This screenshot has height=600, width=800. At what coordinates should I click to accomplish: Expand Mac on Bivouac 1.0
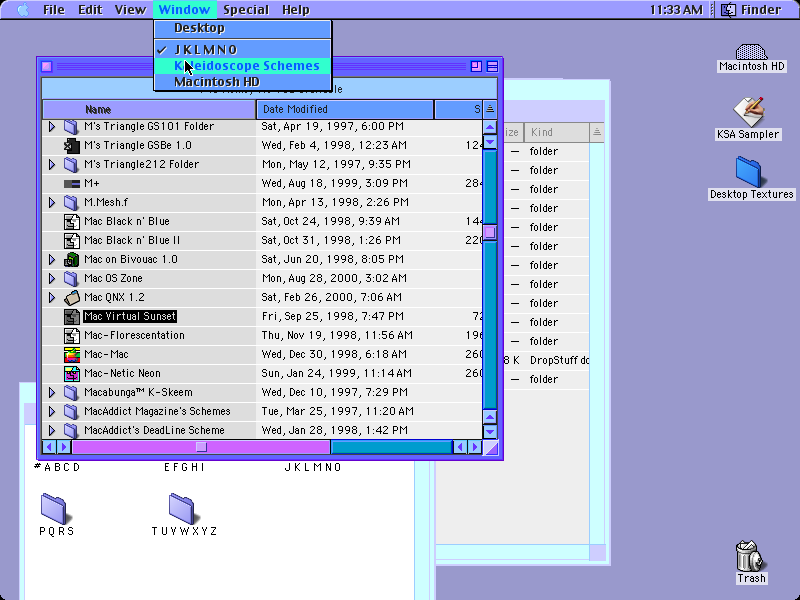coord(52,259)
